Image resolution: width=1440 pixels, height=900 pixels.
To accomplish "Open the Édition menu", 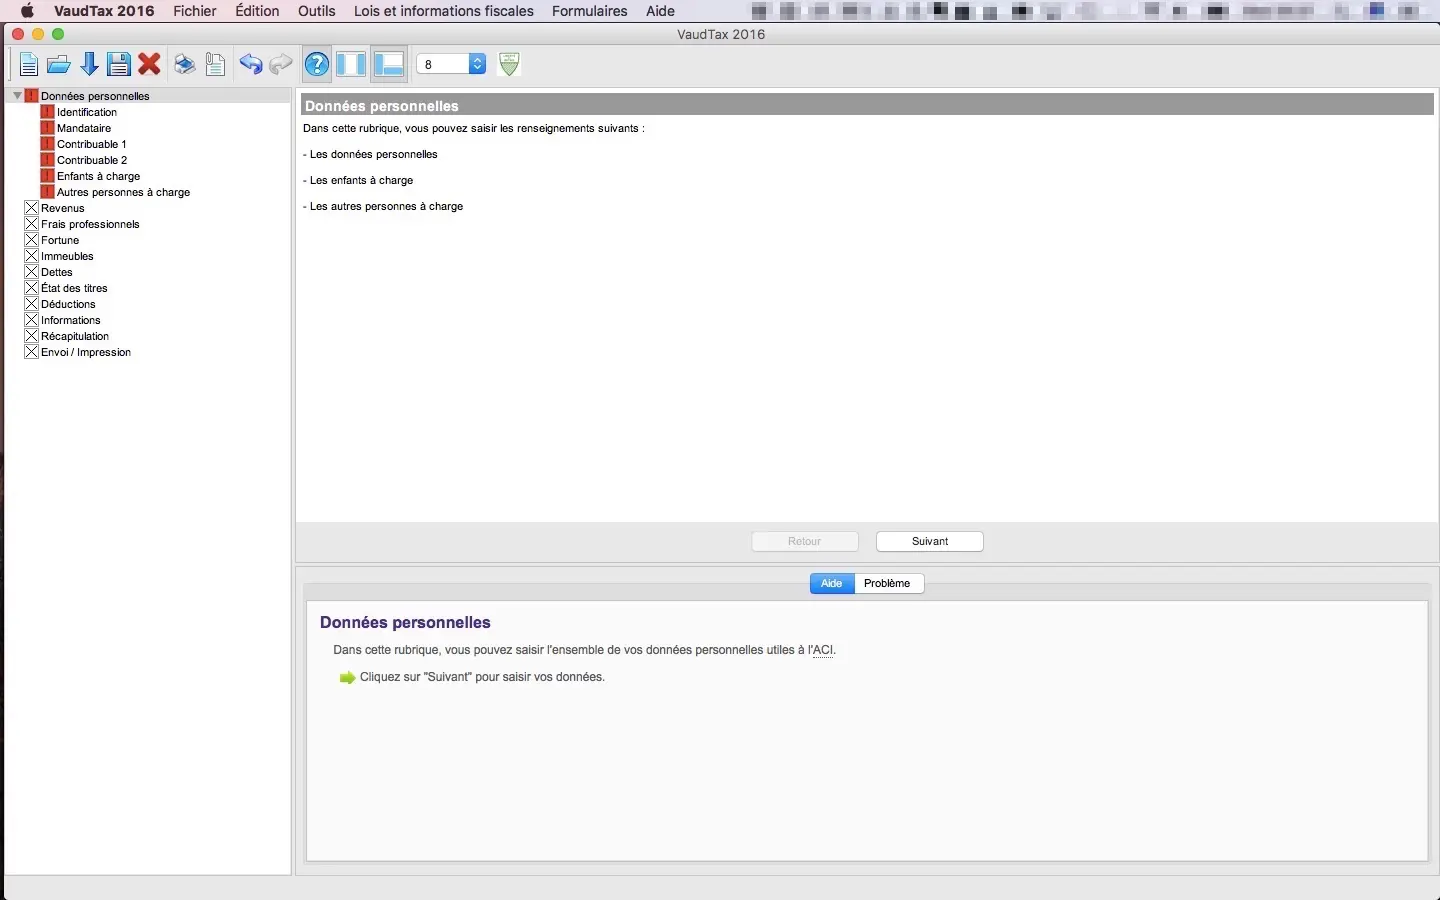I will [x=257, y=11].
